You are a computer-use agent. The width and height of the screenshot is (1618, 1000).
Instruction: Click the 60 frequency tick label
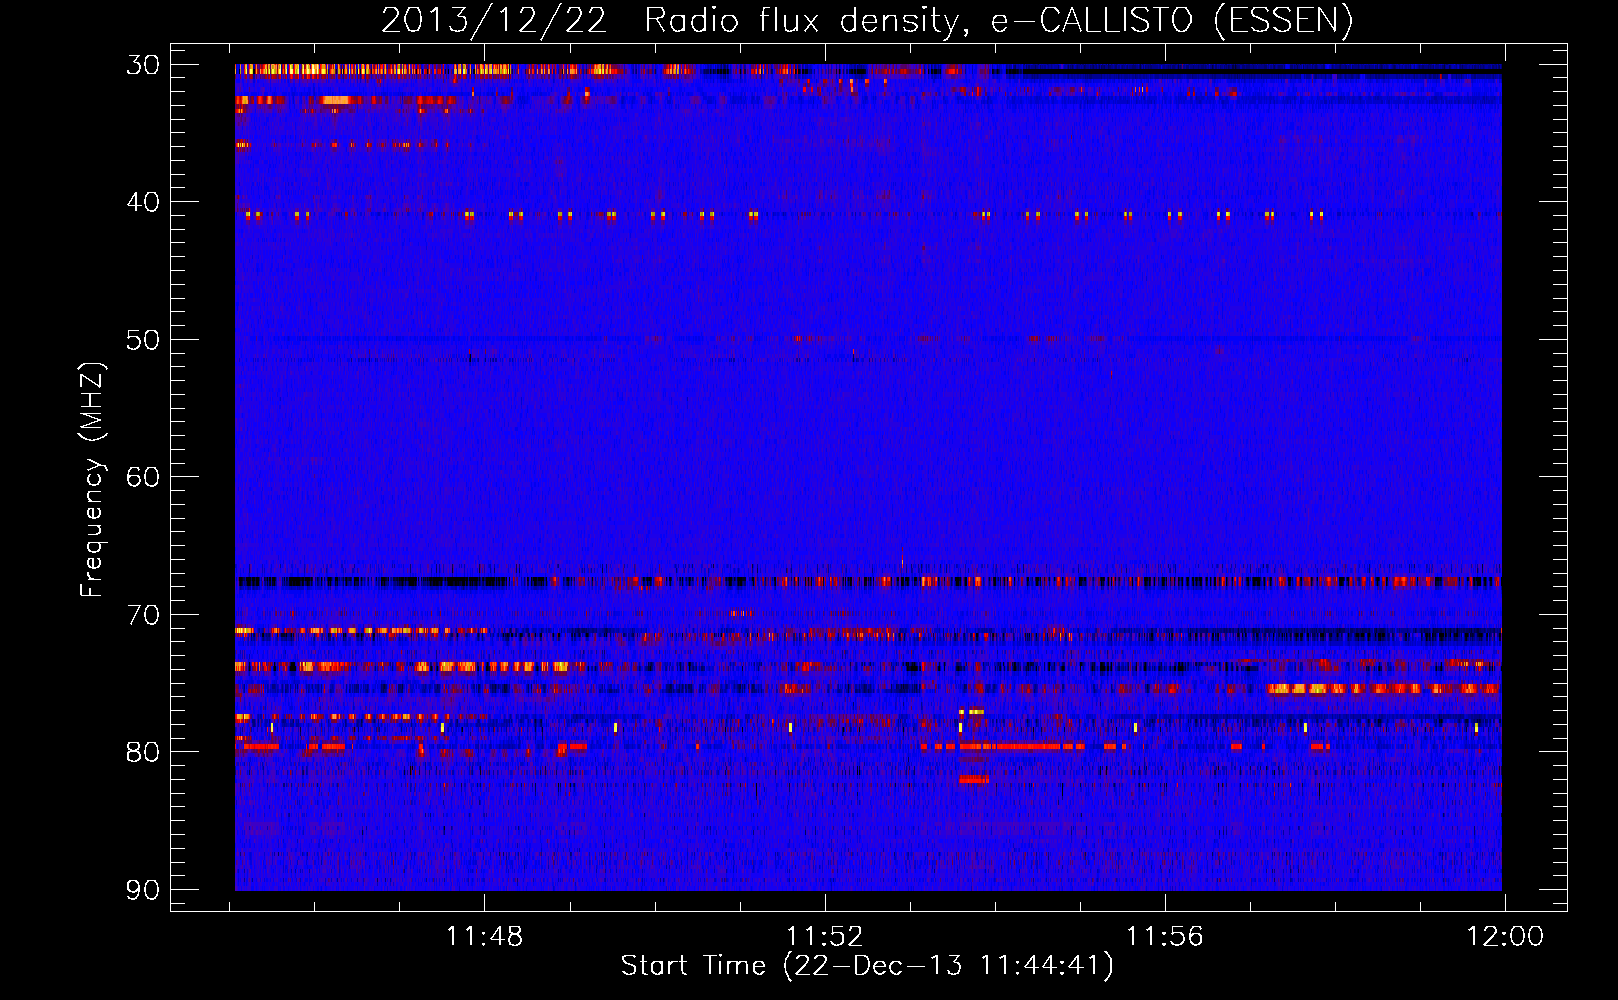[143, 477]
